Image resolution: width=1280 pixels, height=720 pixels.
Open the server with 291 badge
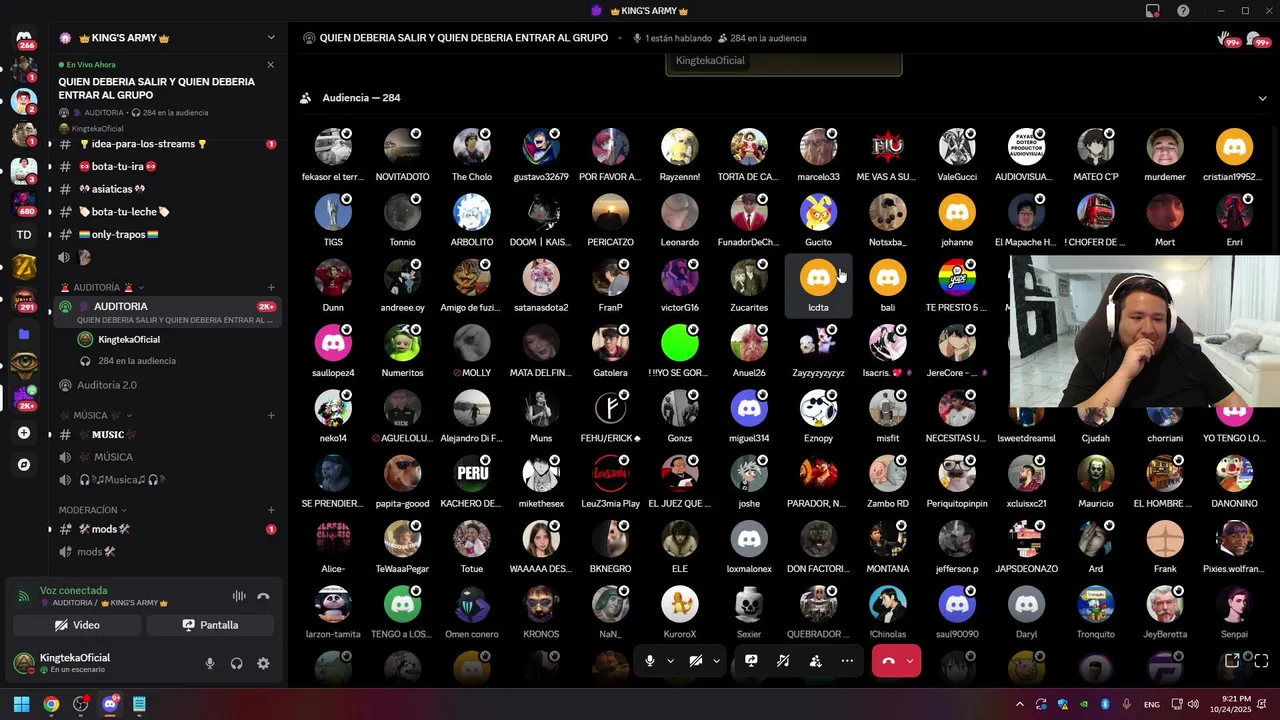pos(24,301)
